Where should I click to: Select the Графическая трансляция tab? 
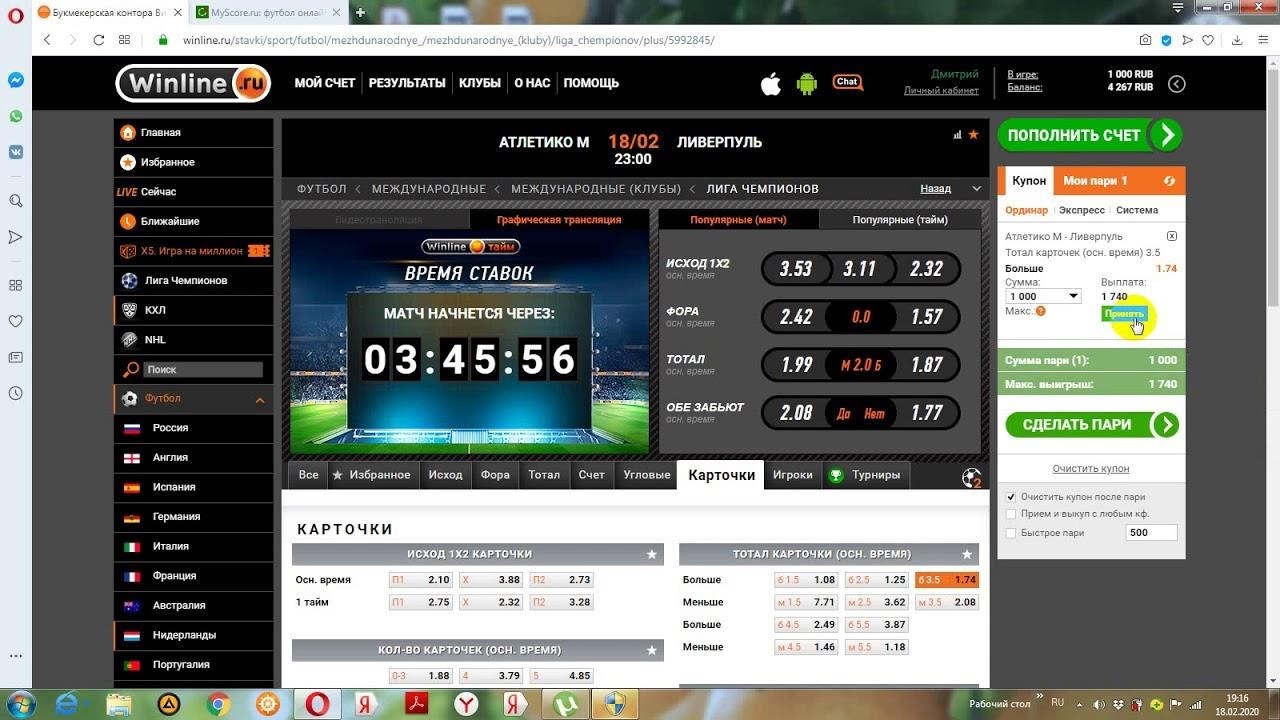(x=559, y=220)
